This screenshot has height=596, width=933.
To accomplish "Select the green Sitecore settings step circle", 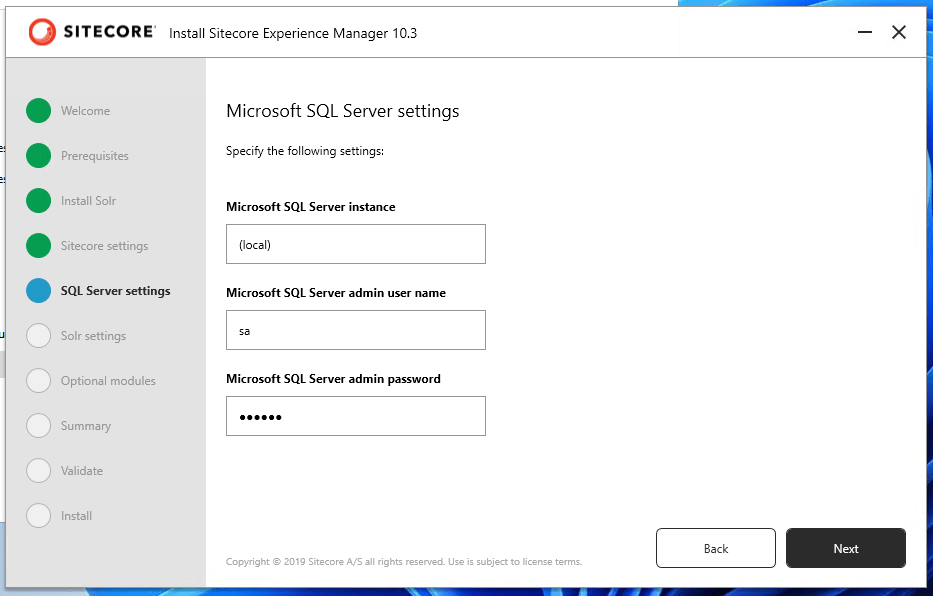I will click(38, 246).
